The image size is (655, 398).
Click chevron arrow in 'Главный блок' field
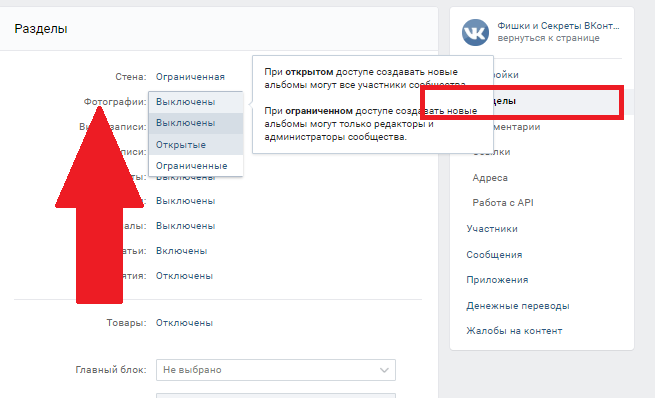384,370
